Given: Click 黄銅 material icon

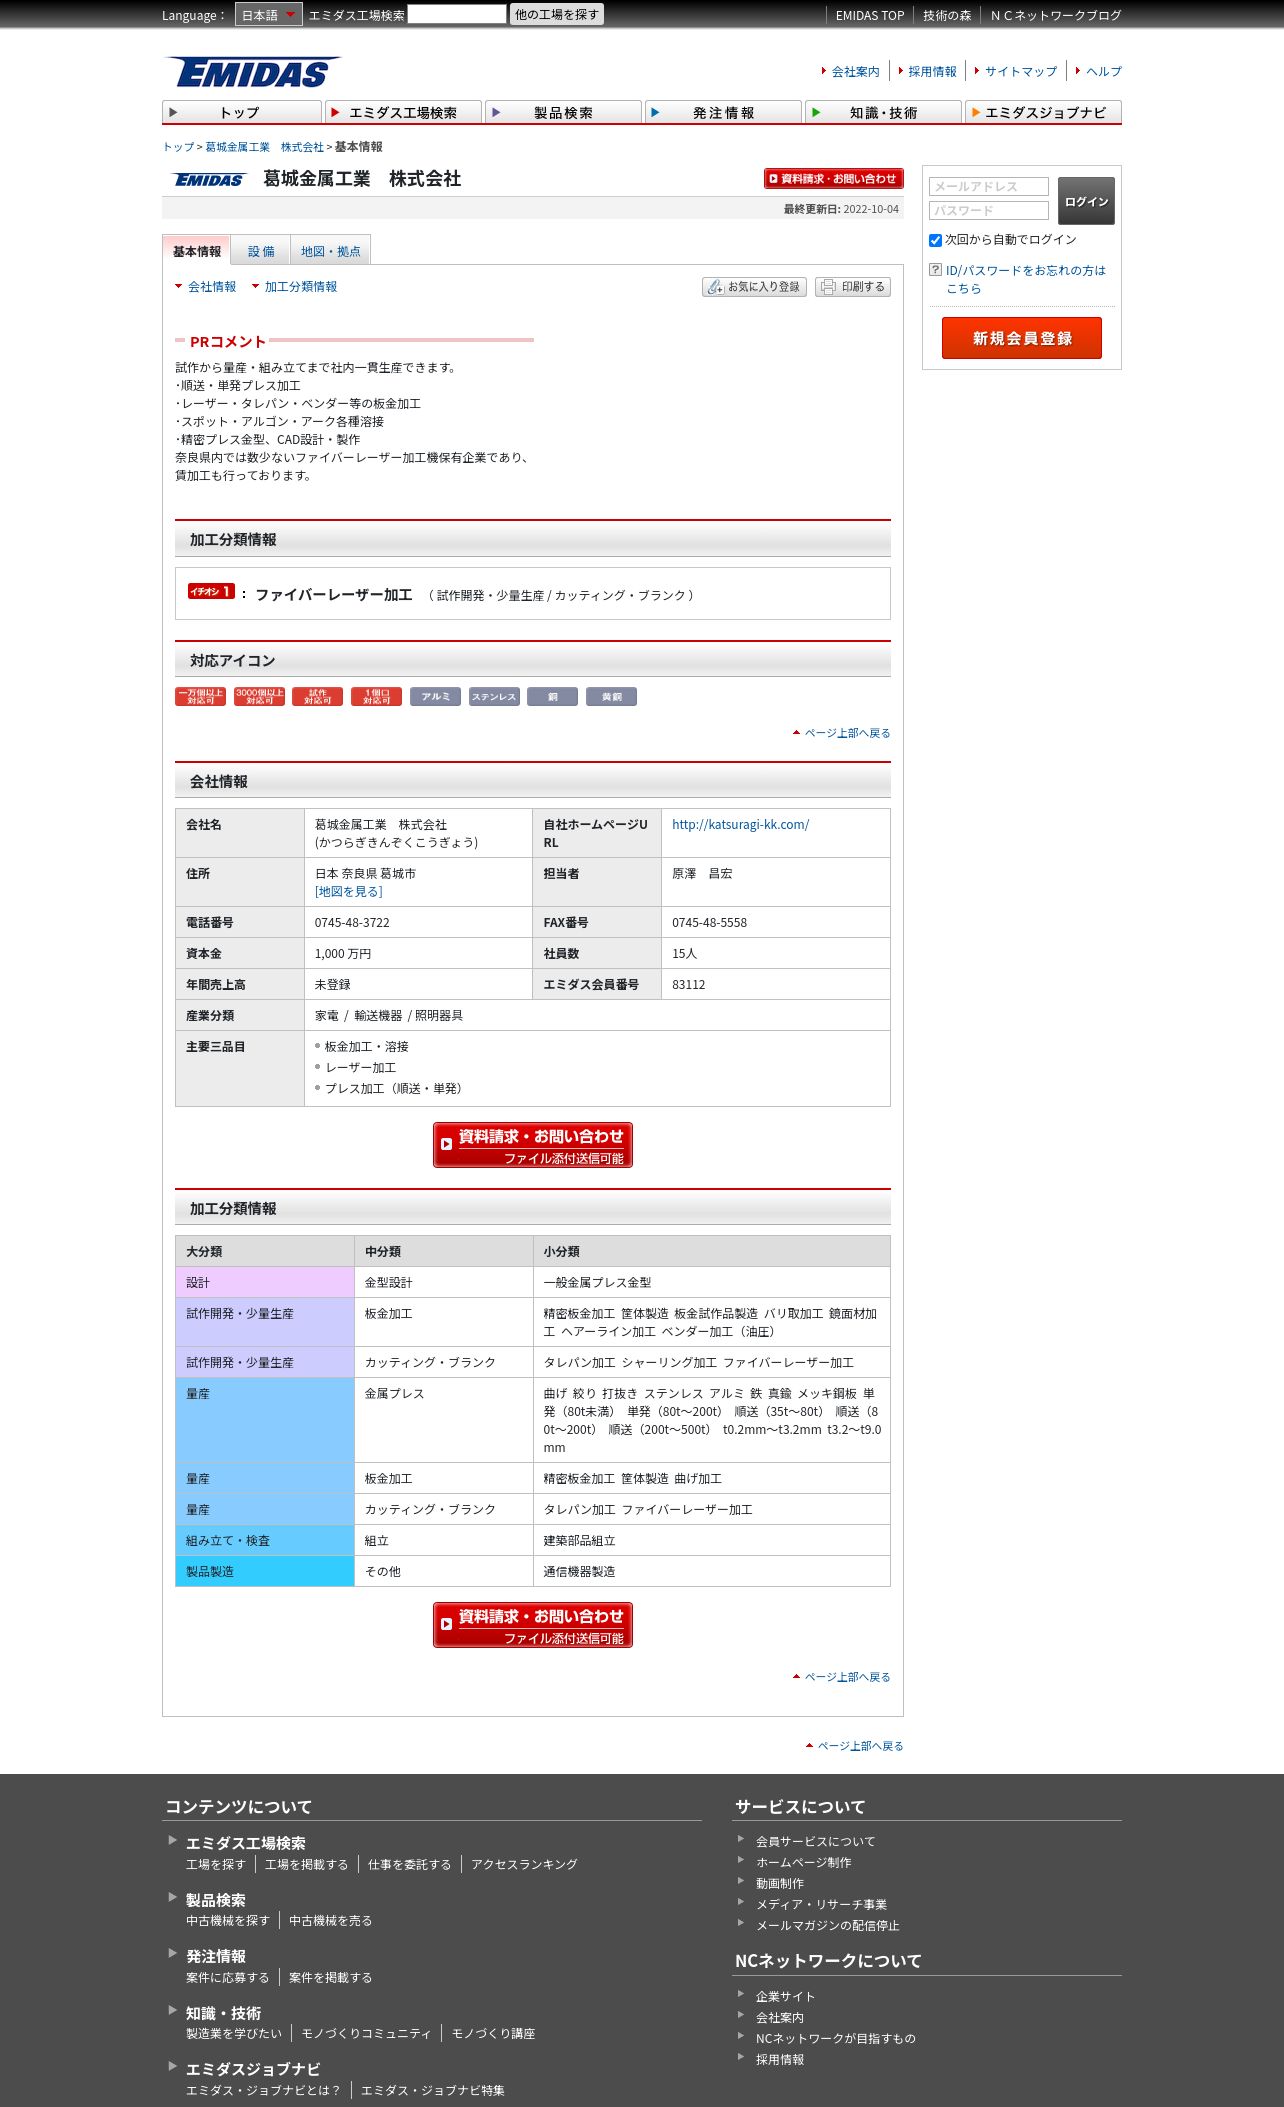Looking at the screenshot, I should [612, 697].
